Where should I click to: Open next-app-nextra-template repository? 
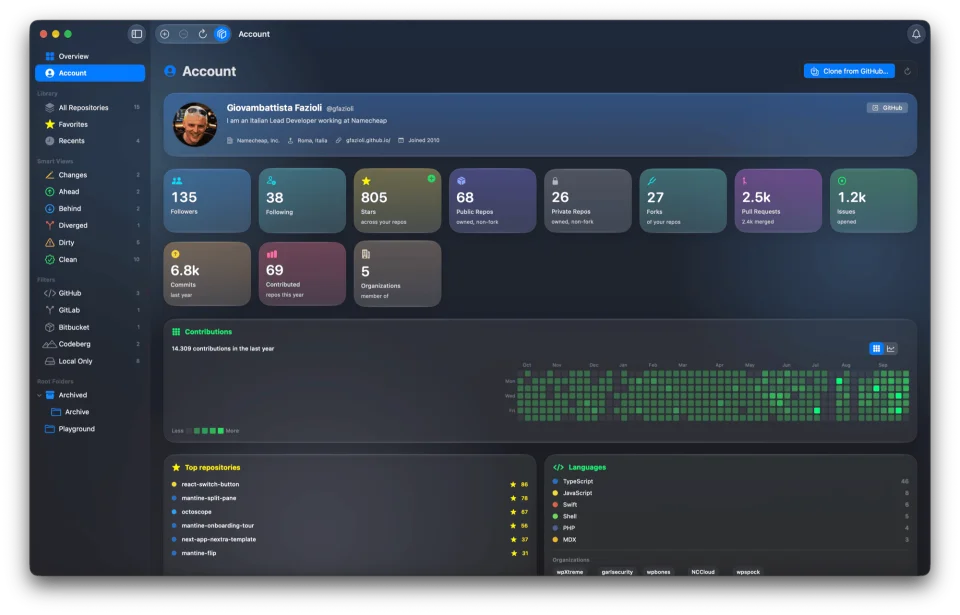click(x=350, y=540)
